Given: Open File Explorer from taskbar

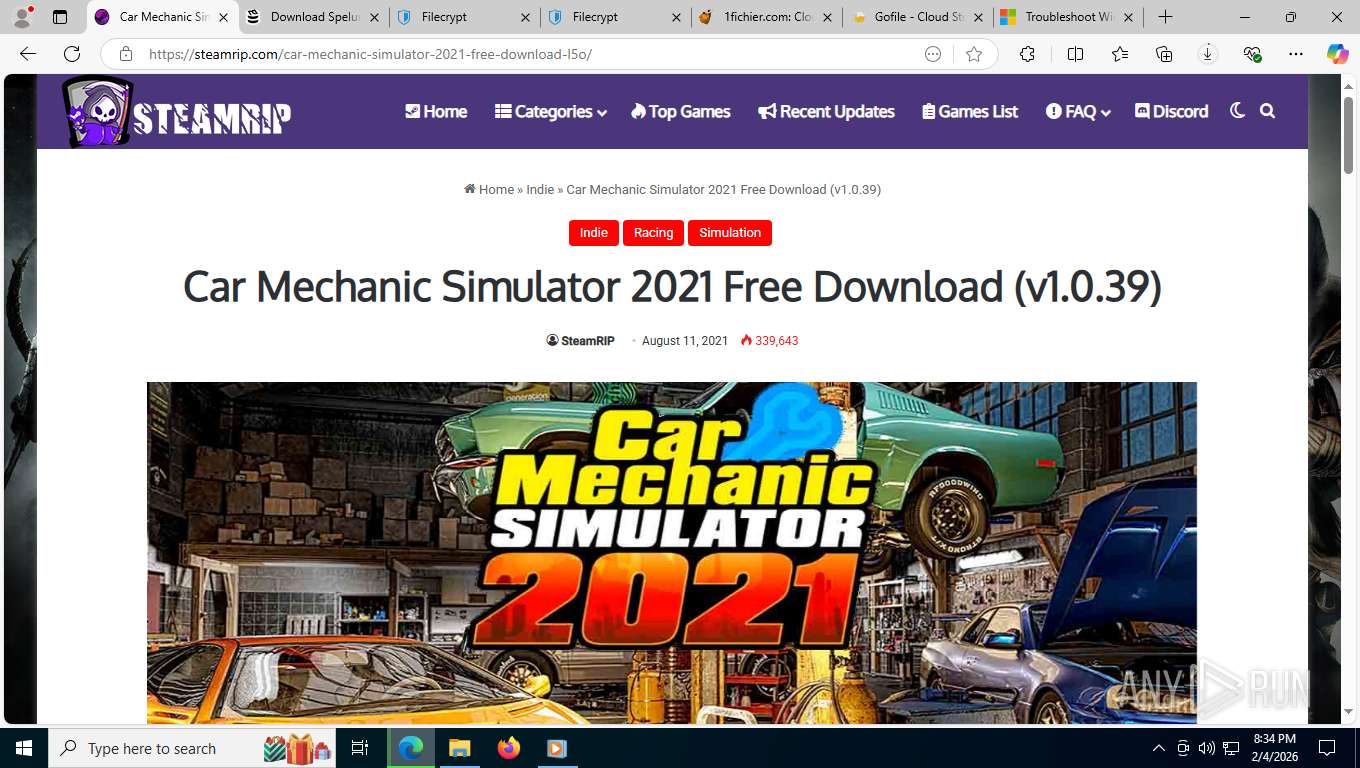Looking at the screenshot, I should coord(459,748).
